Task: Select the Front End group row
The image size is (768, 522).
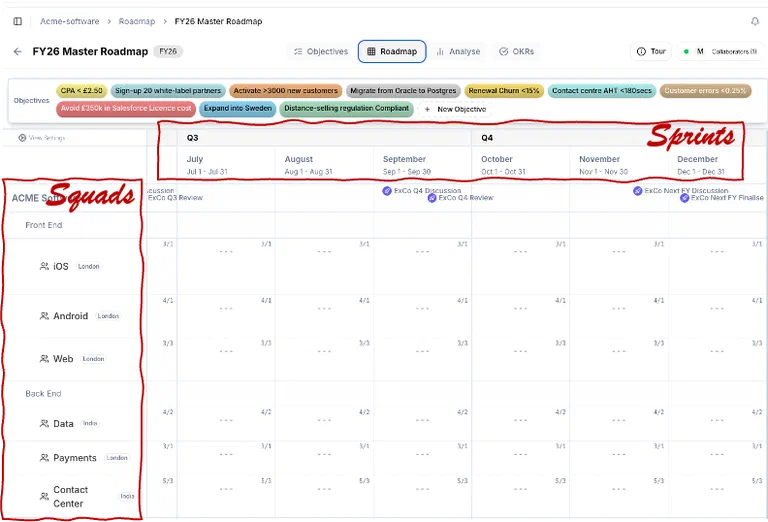Action: click(72, 225)
